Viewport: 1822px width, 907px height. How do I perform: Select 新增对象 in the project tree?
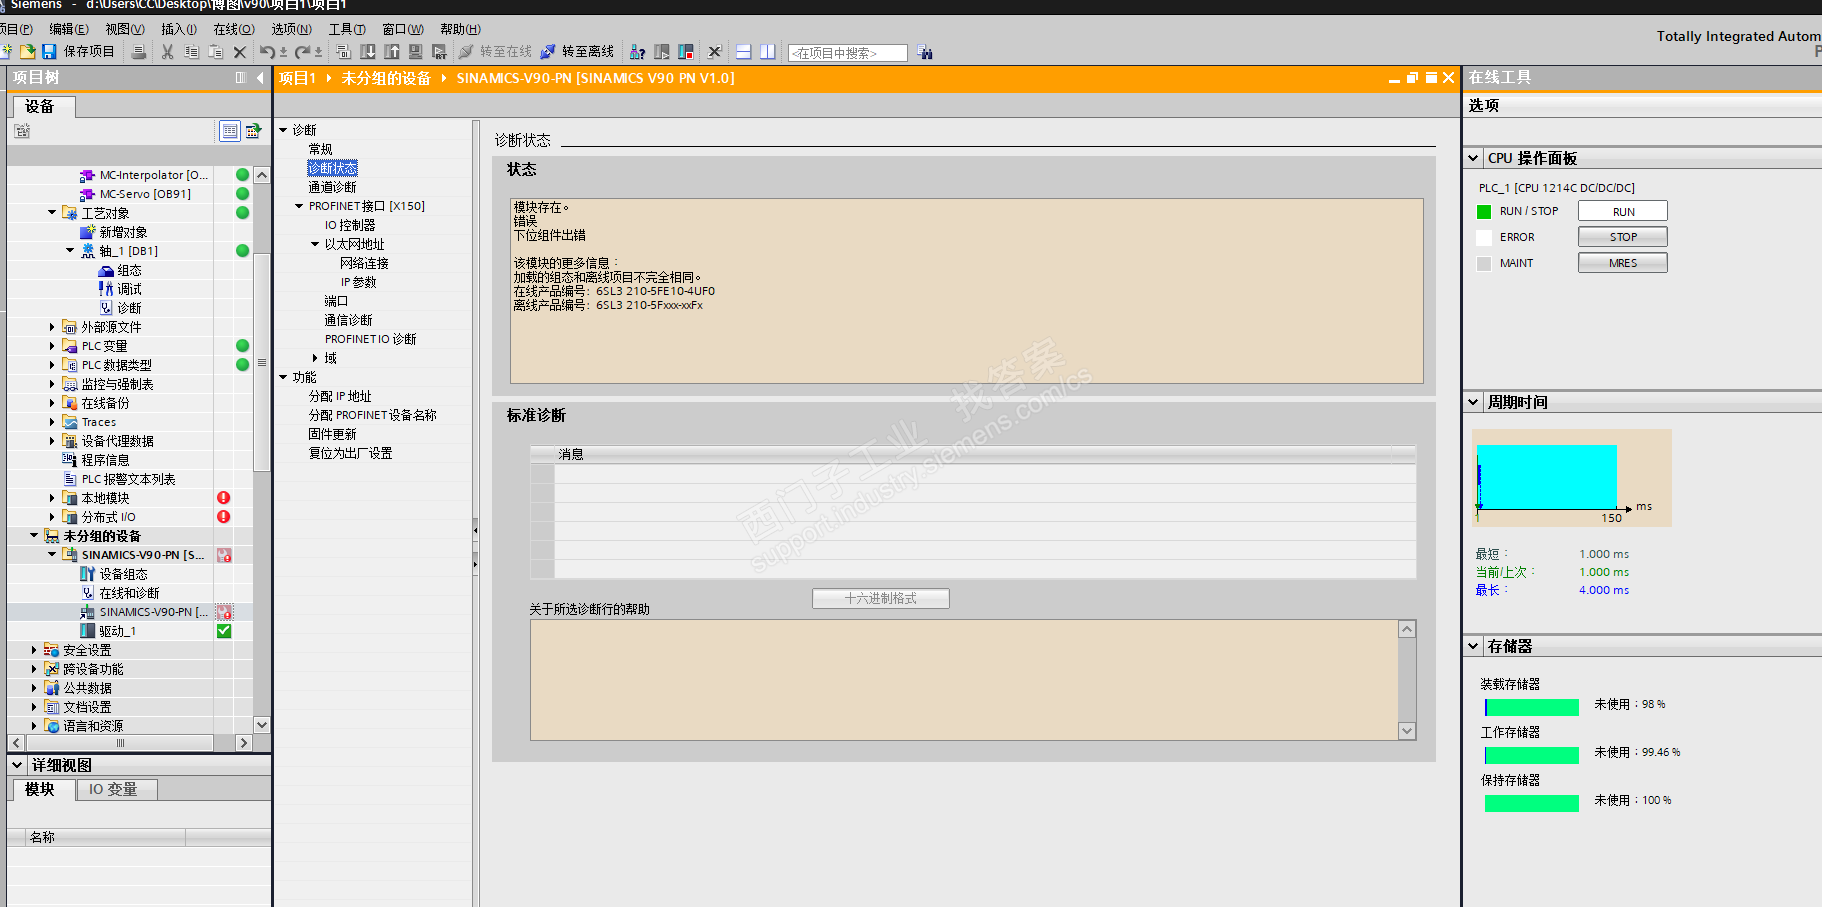click(123, 232)
